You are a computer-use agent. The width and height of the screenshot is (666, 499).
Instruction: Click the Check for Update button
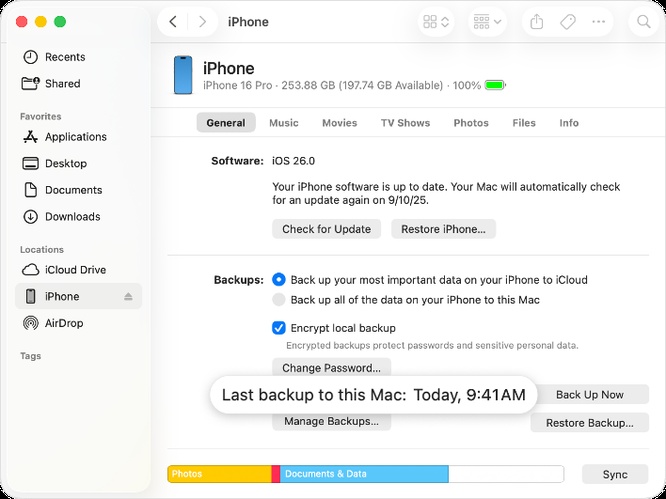pyautogui.click(x=326, y=229)
